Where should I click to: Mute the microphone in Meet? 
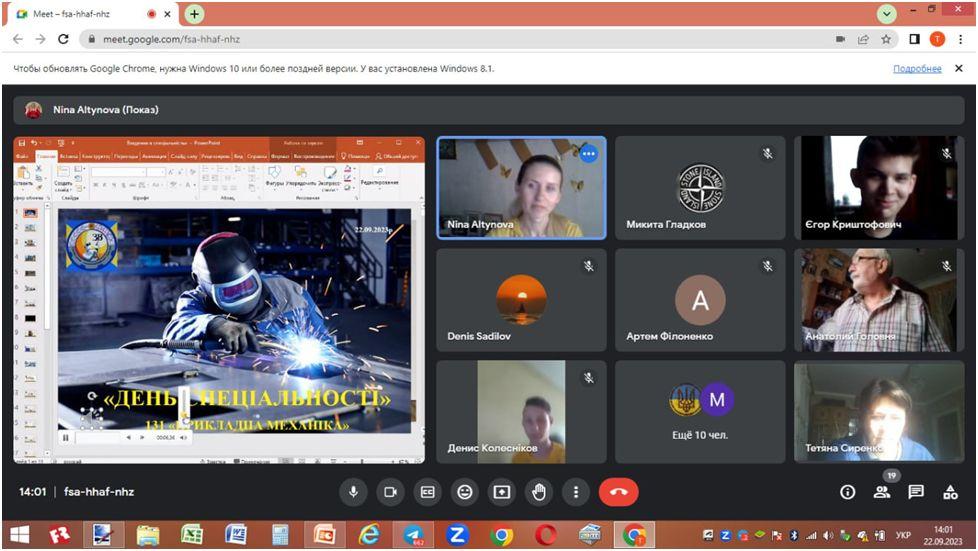(353, 492)
